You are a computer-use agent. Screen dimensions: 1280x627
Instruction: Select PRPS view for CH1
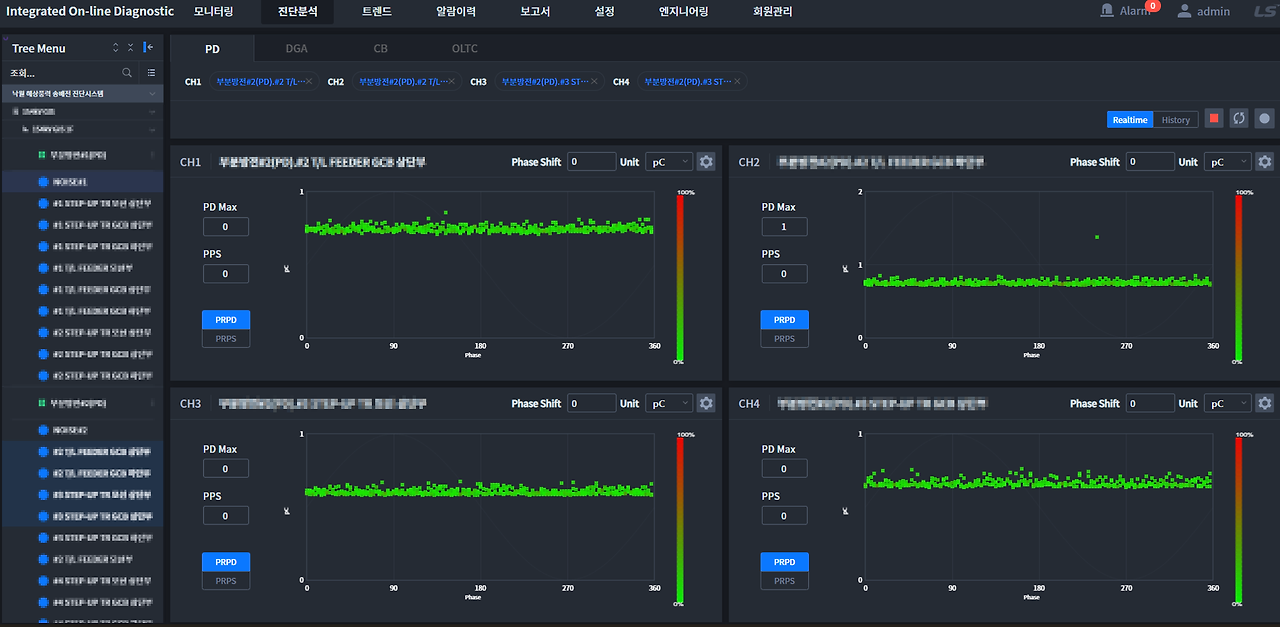[x=226, y=339]
